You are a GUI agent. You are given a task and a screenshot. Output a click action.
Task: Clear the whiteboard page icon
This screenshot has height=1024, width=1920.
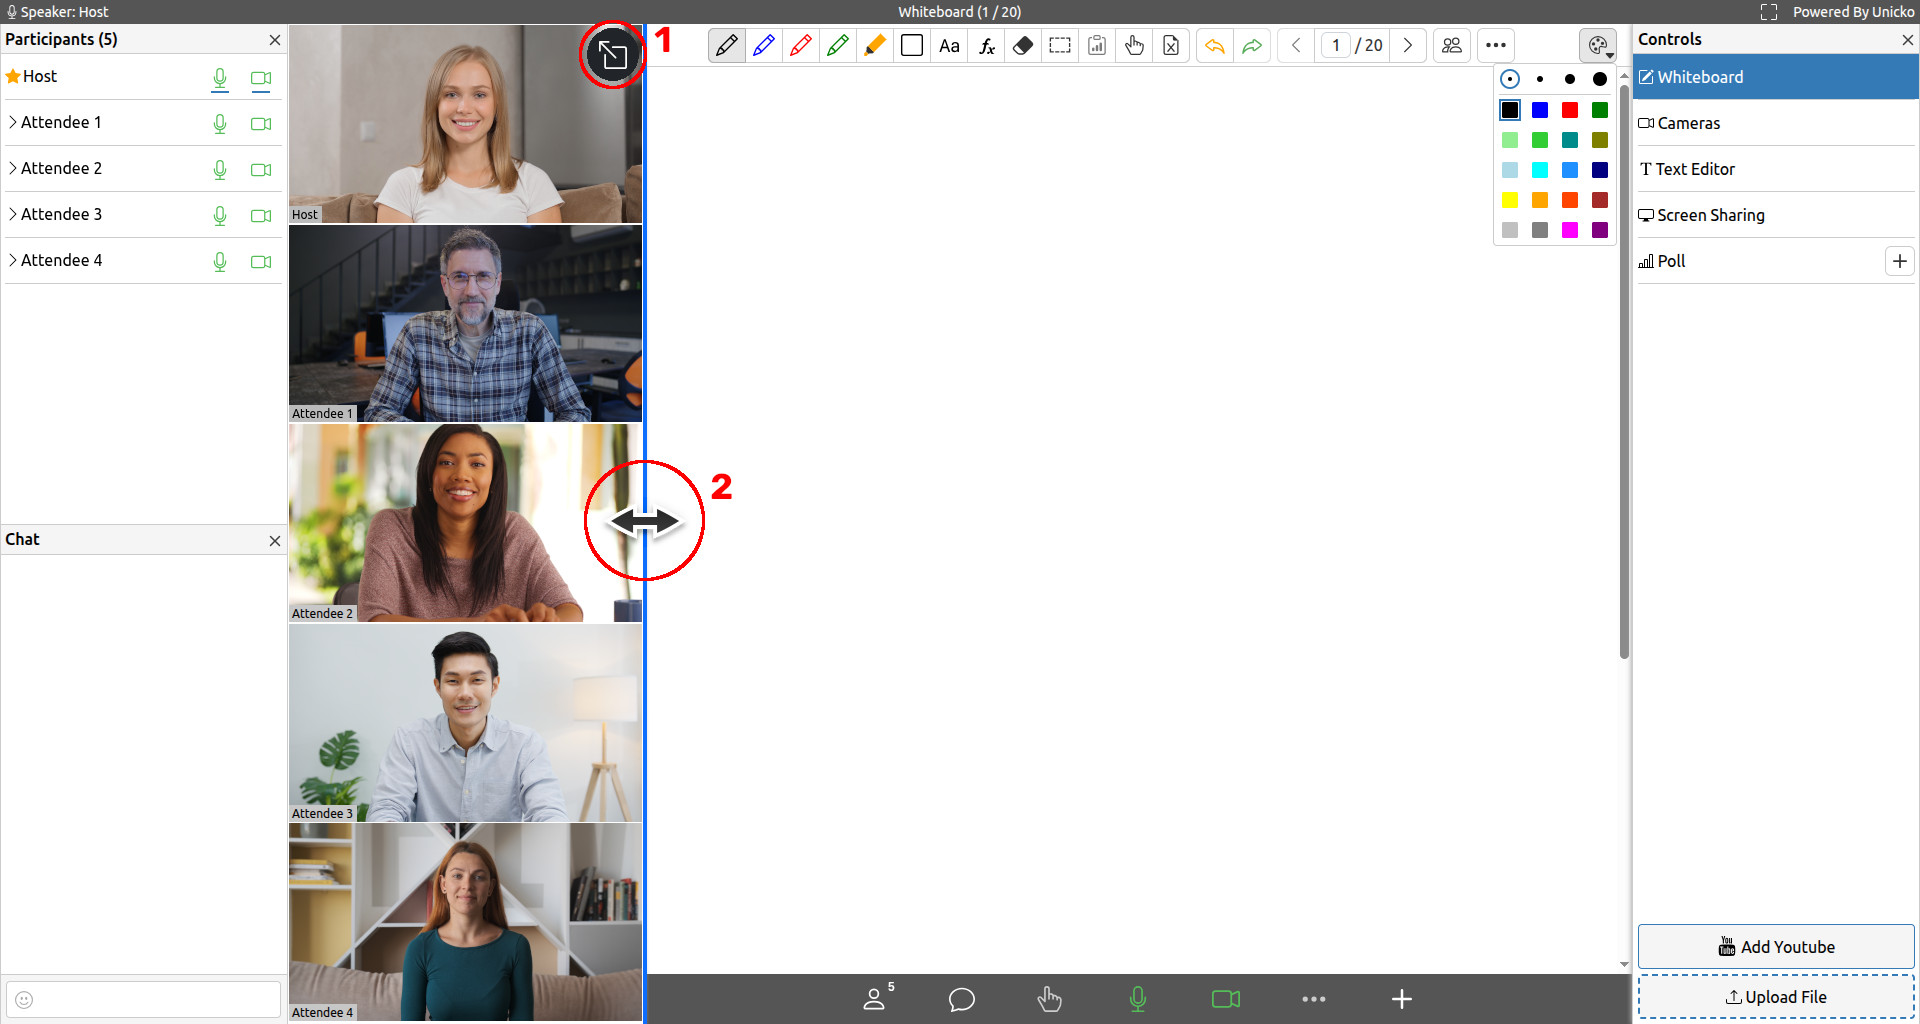click(x=1171, y=45)
